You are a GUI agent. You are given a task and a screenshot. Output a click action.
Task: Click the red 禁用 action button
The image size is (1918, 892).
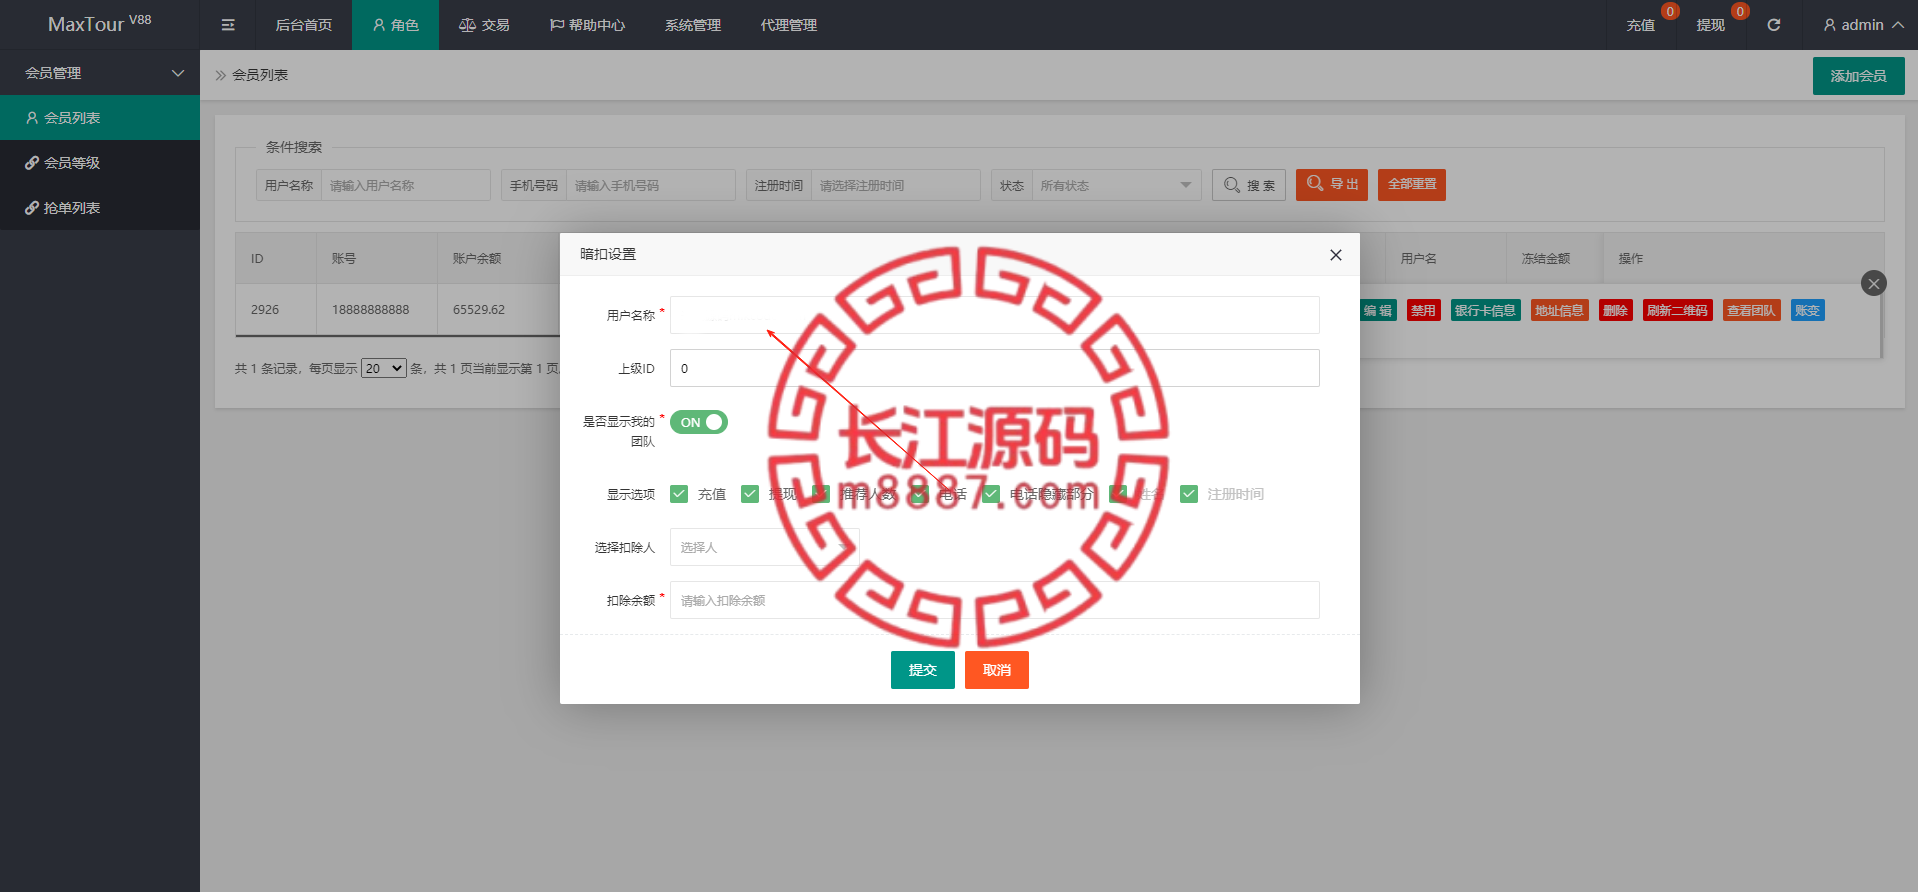click(1423, 310)
